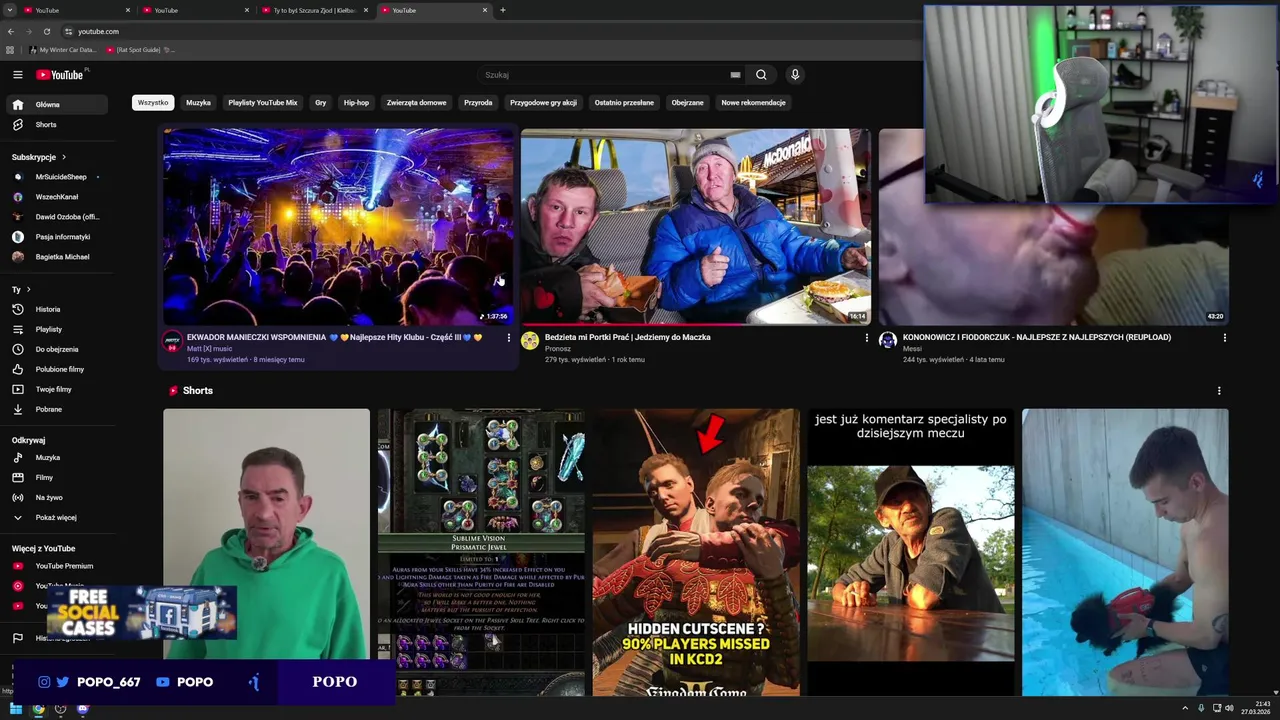Click the Matt [X] music channel avatar
This screenshot has width=1280, height=720.
[x=173, y=340]
